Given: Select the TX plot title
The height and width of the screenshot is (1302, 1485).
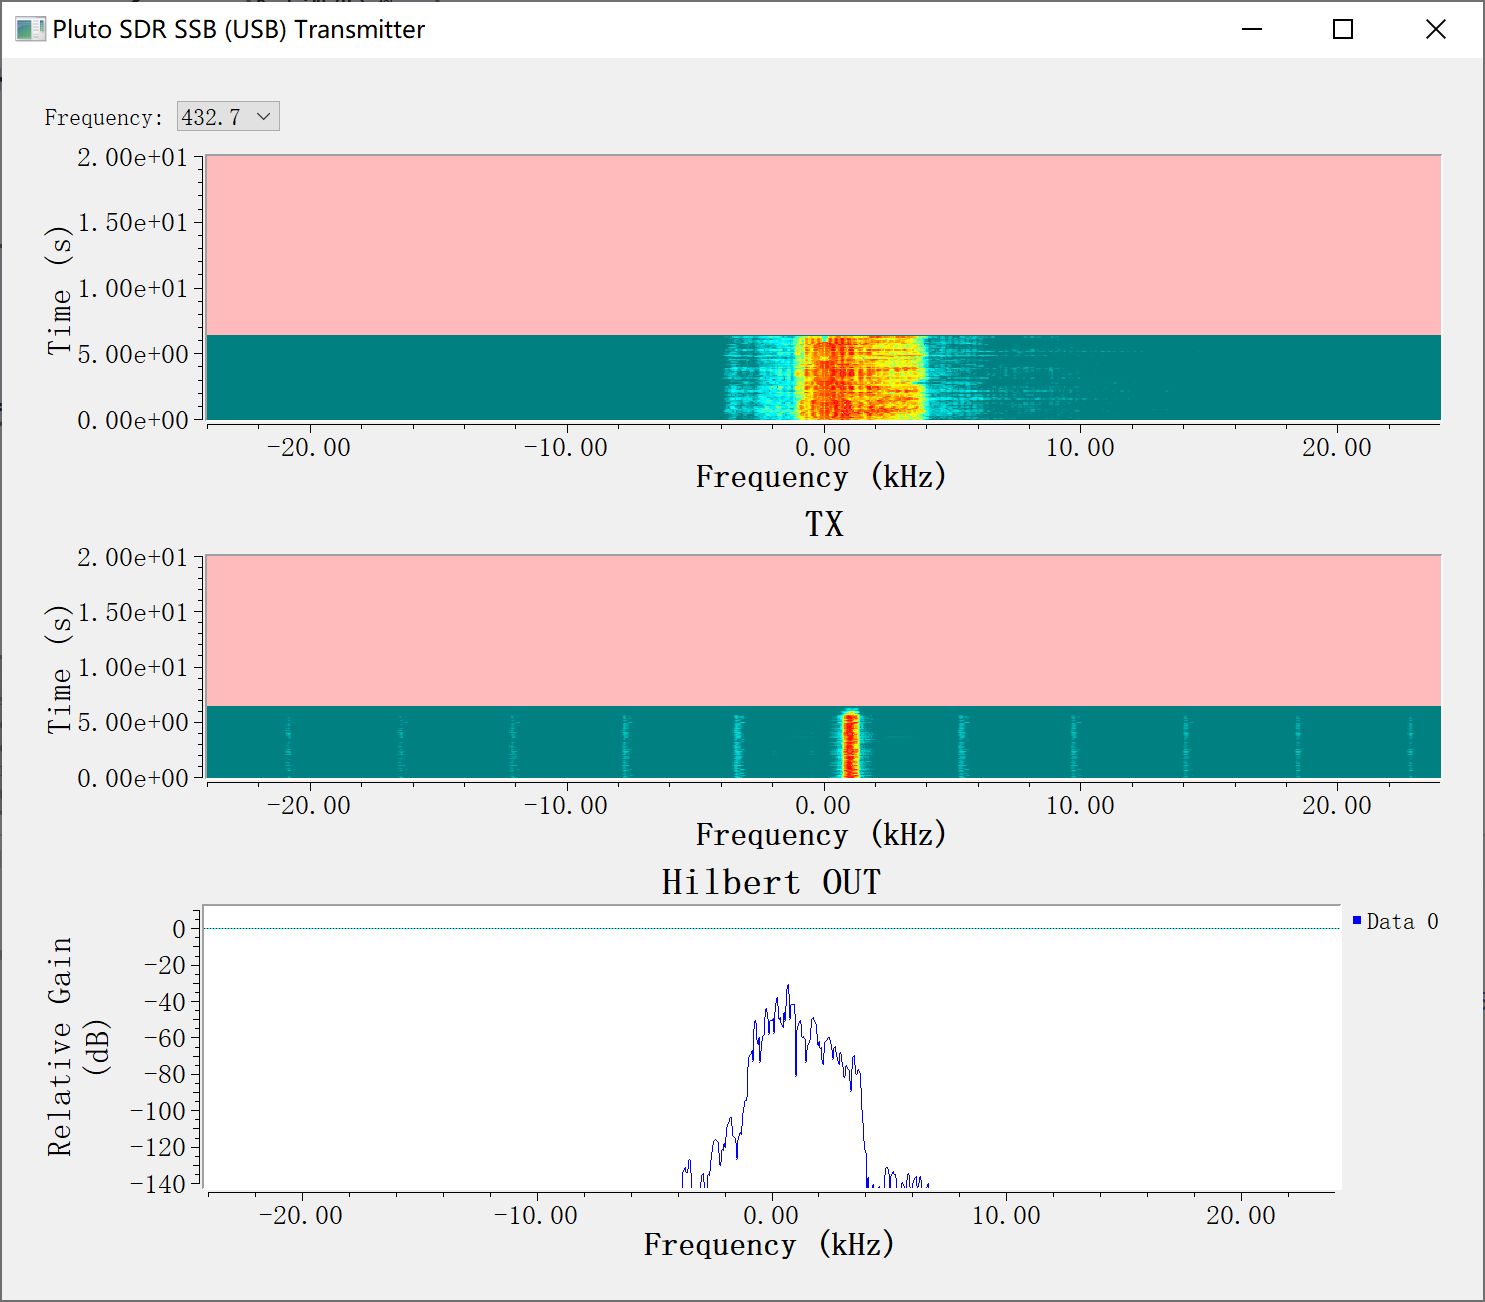Looking at the screenshot, I should [x=824, y=524].
